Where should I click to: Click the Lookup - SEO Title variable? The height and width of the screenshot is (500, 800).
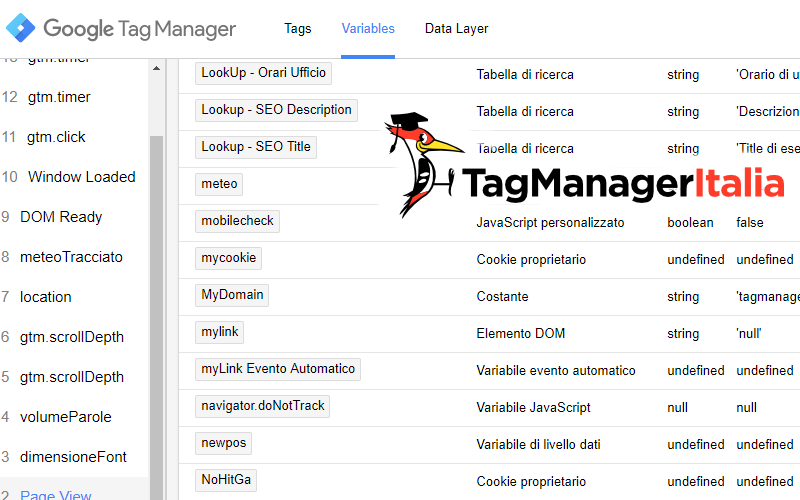pos(256,147)
